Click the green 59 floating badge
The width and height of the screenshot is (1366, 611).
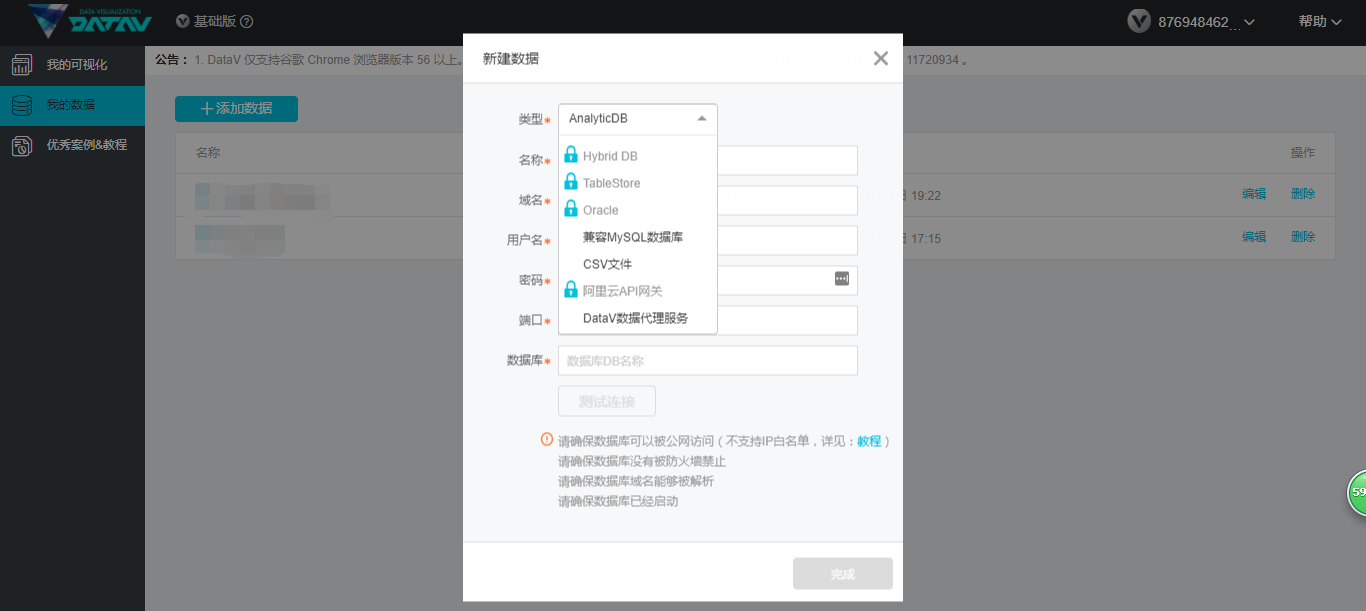coord(1357,493)
